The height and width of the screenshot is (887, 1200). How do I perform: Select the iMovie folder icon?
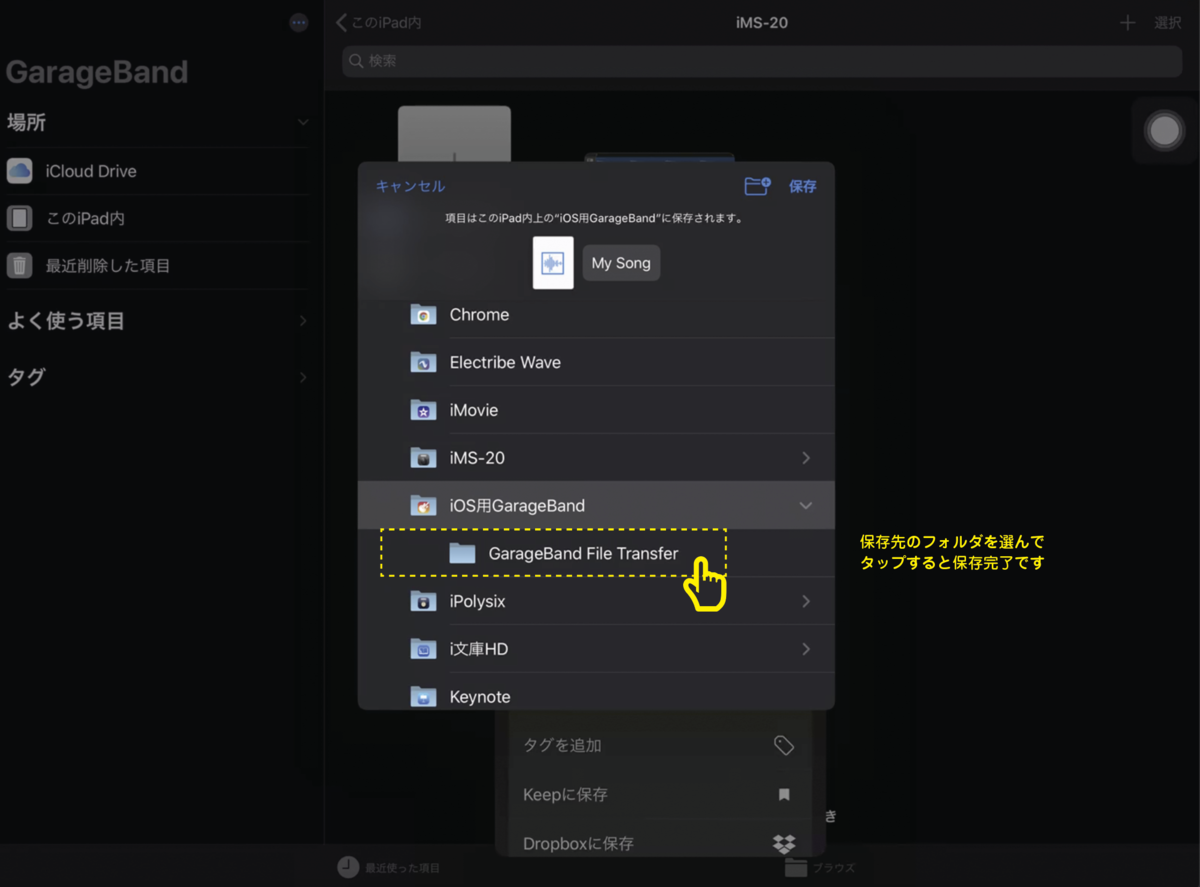(424, 411)
